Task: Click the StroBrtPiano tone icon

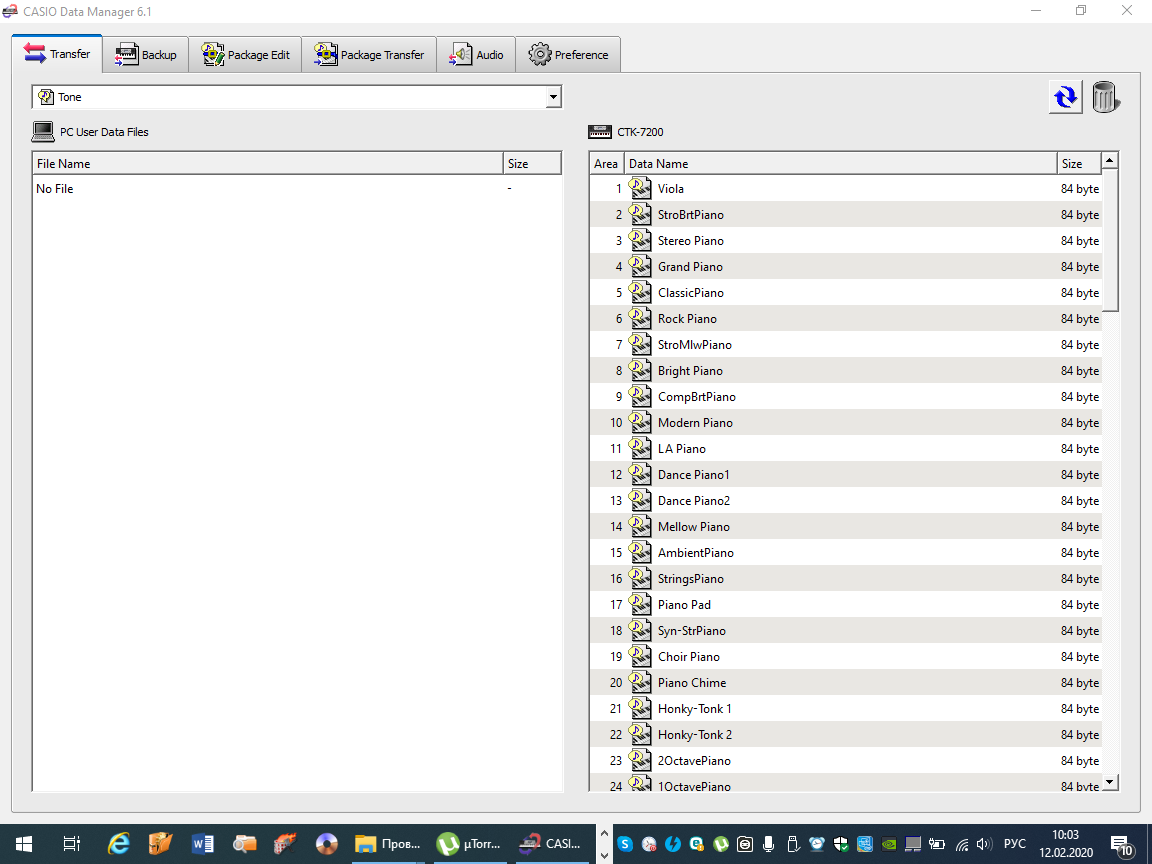Action: tap(640, 215)
